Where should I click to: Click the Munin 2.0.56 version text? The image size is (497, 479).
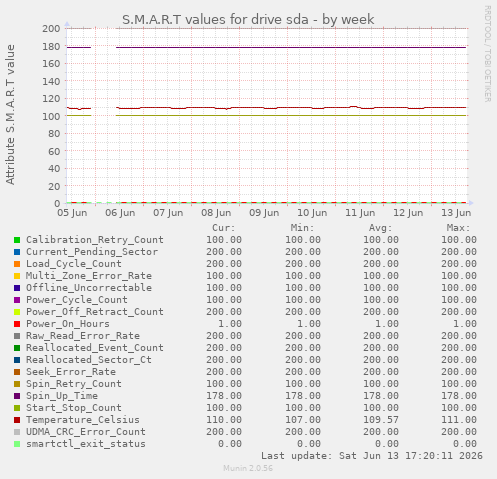[248, 468]
